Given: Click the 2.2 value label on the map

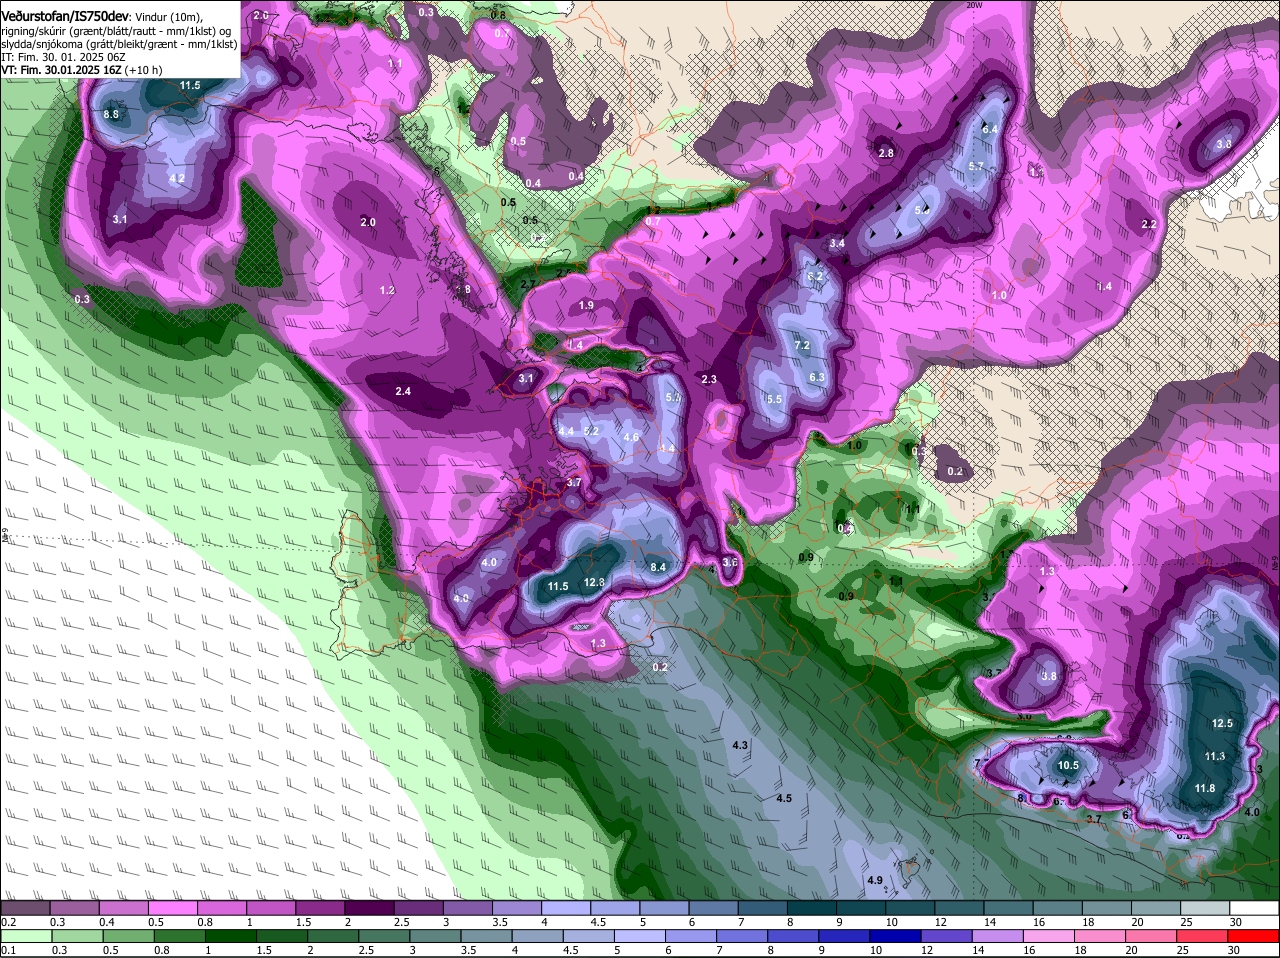Looking at the screenshot, I should (1149, 224).
